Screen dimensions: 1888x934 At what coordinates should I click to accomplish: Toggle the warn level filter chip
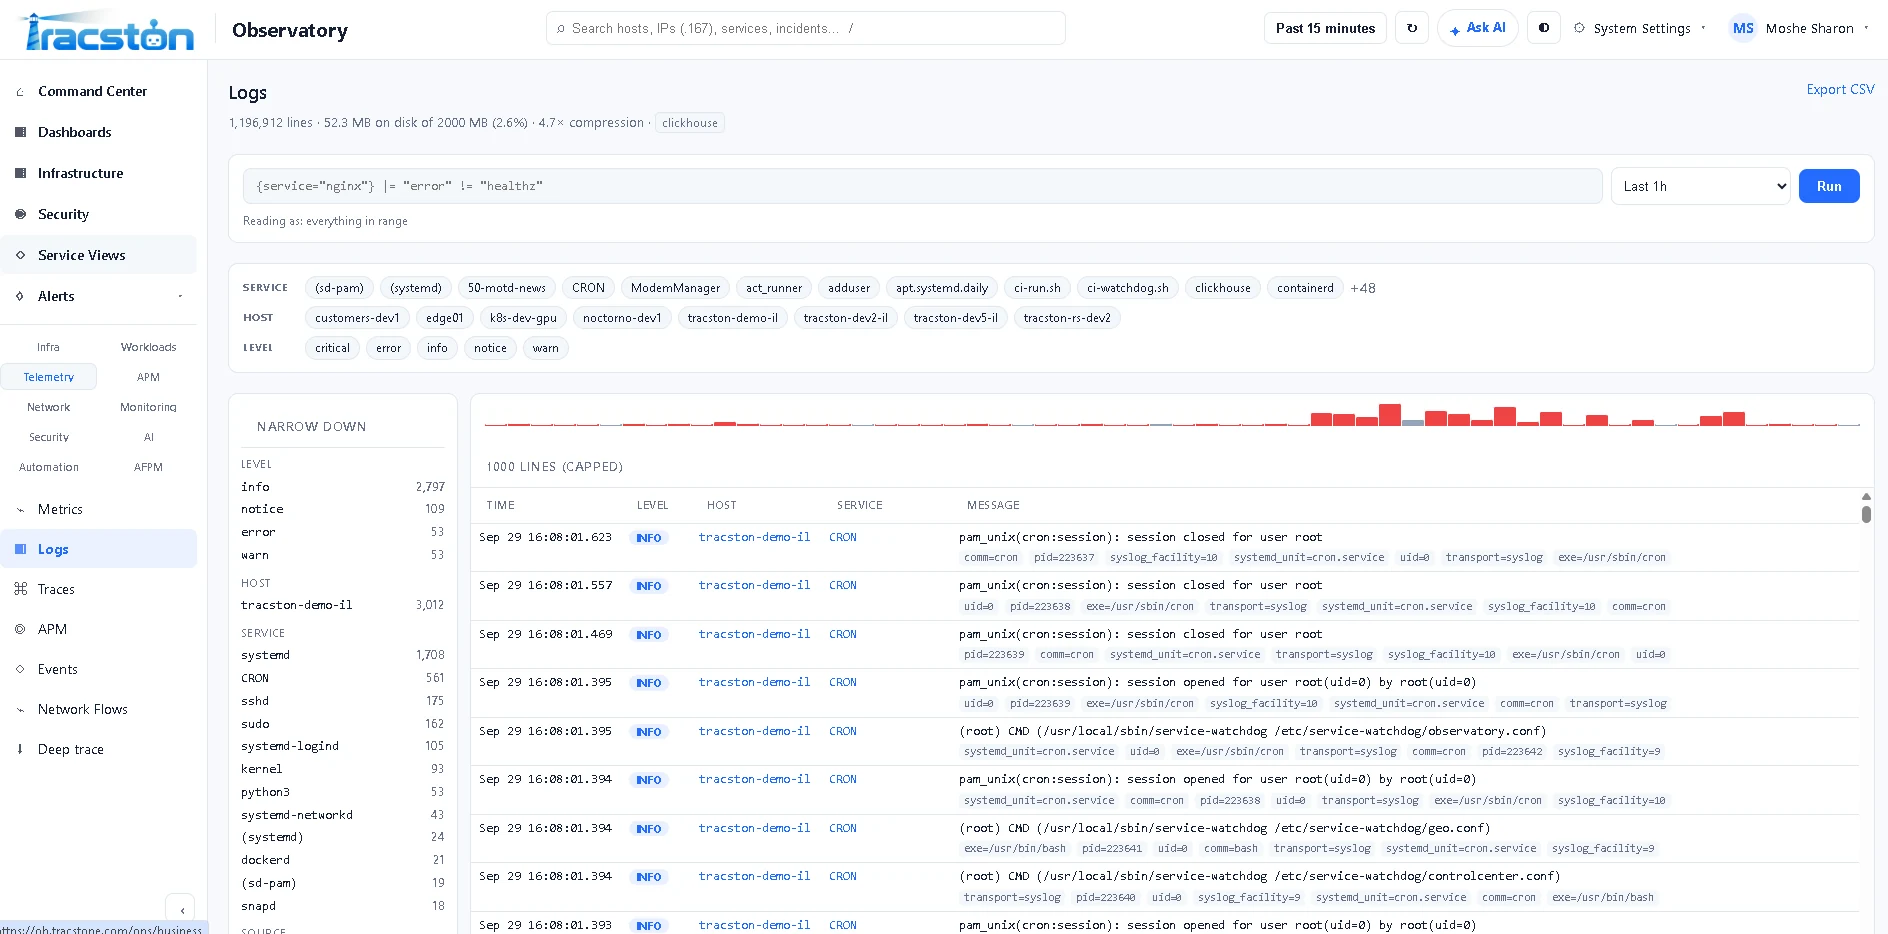coord(545,348)
